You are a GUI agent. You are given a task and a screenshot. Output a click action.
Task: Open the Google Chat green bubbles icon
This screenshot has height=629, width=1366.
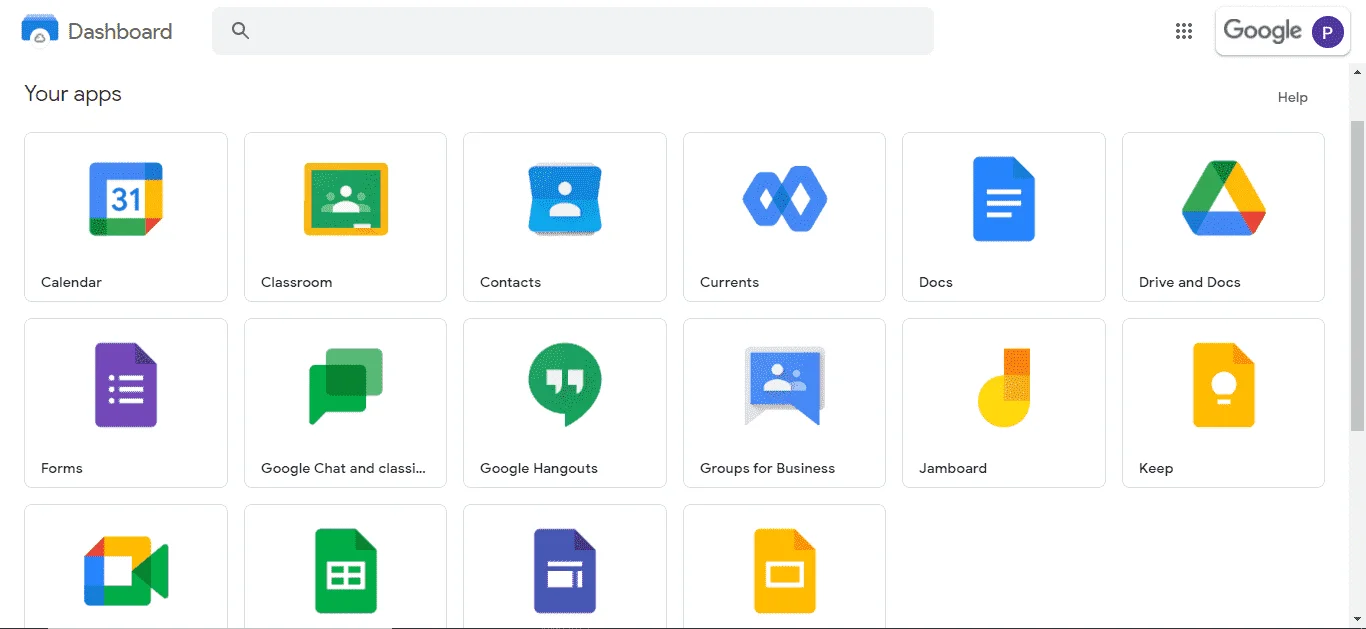coord(345,386)
